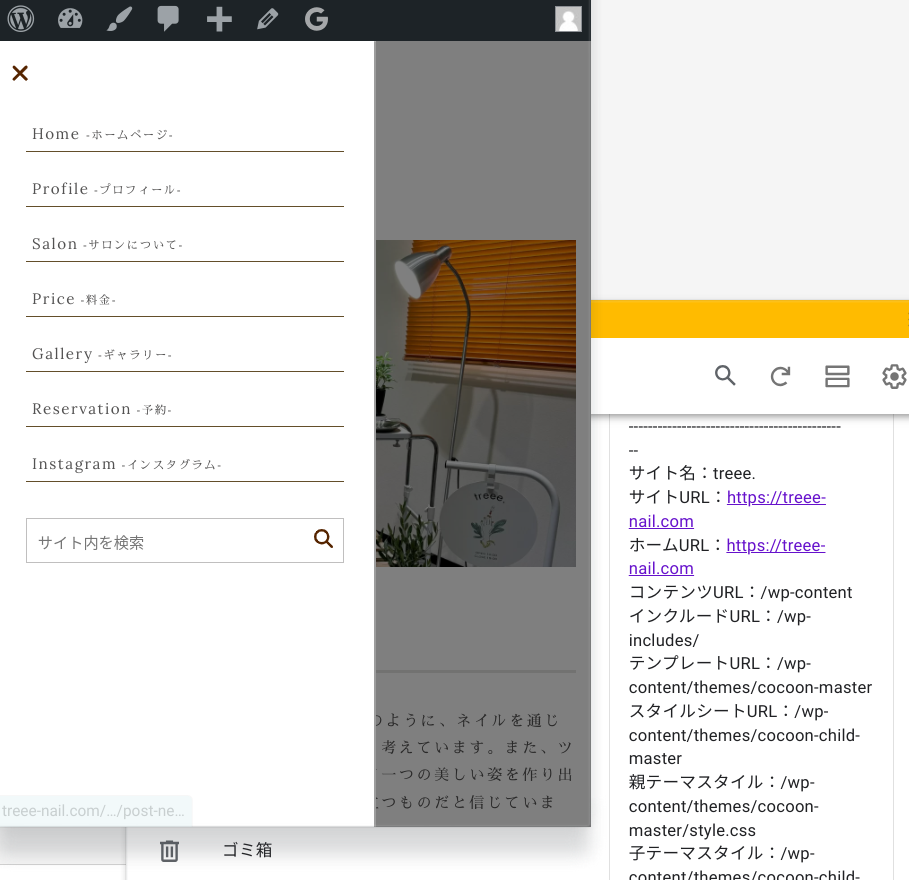View comments via the speech bubble icon
The width and height of the screenshot is (909, 880).
click(167, 18)
